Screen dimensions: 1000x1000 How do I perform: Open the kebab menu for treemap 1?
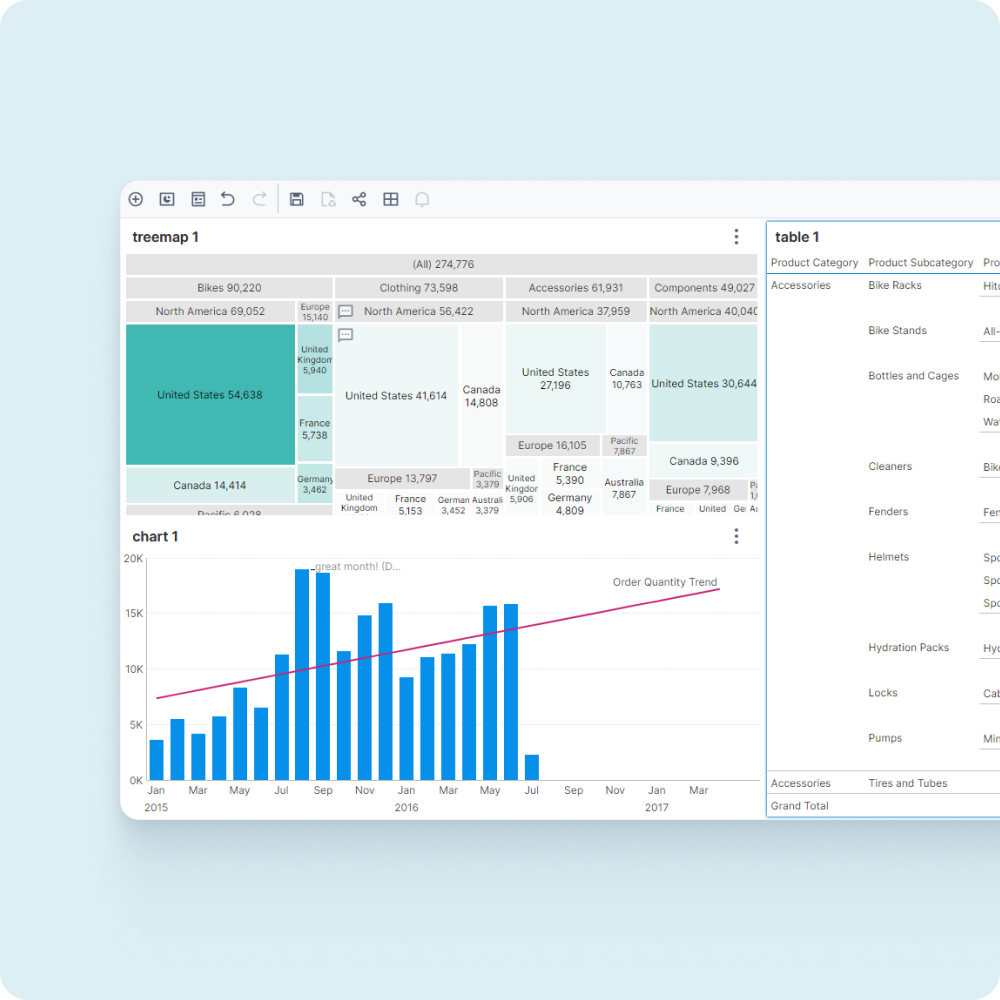(x=737, y=237)
